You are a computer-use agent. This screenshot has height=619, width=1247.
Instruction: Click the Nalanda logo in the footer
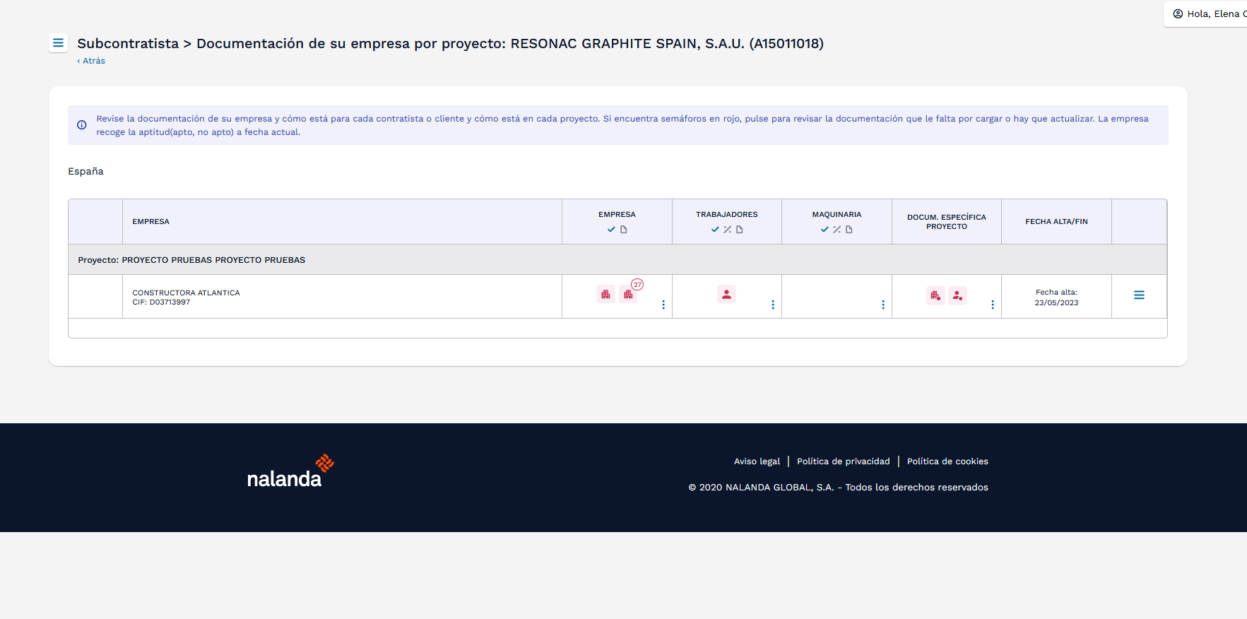pyautogui.click(x=290, y=471)
